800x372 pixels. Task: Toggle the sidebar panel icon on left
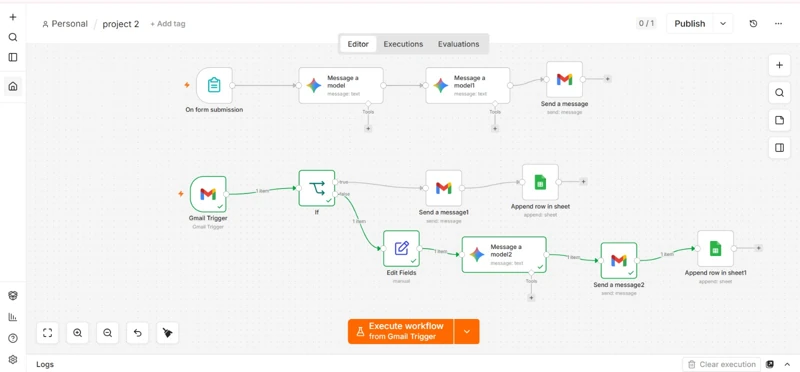pos(13,57)
